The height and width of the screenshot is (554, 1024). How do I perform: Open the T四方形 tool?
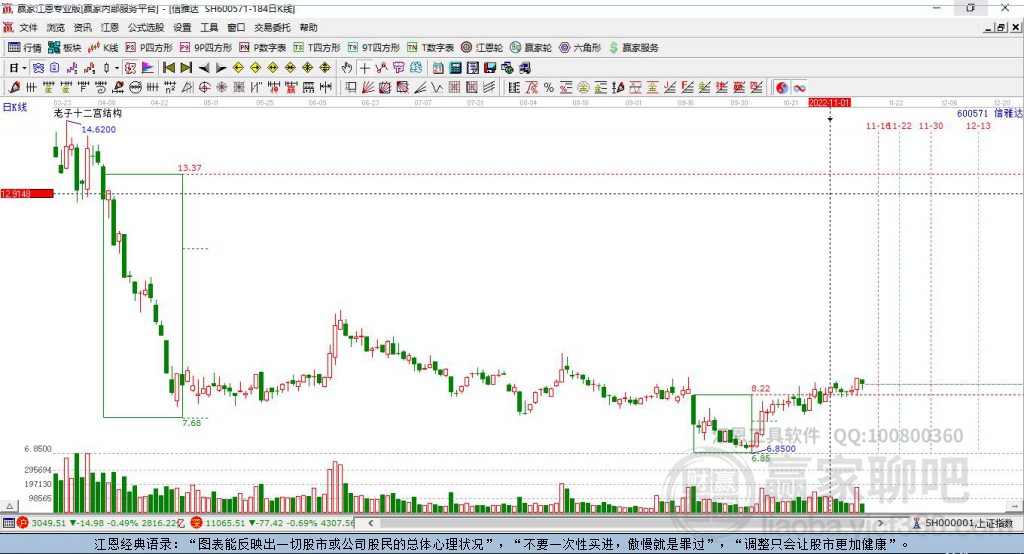317,48
